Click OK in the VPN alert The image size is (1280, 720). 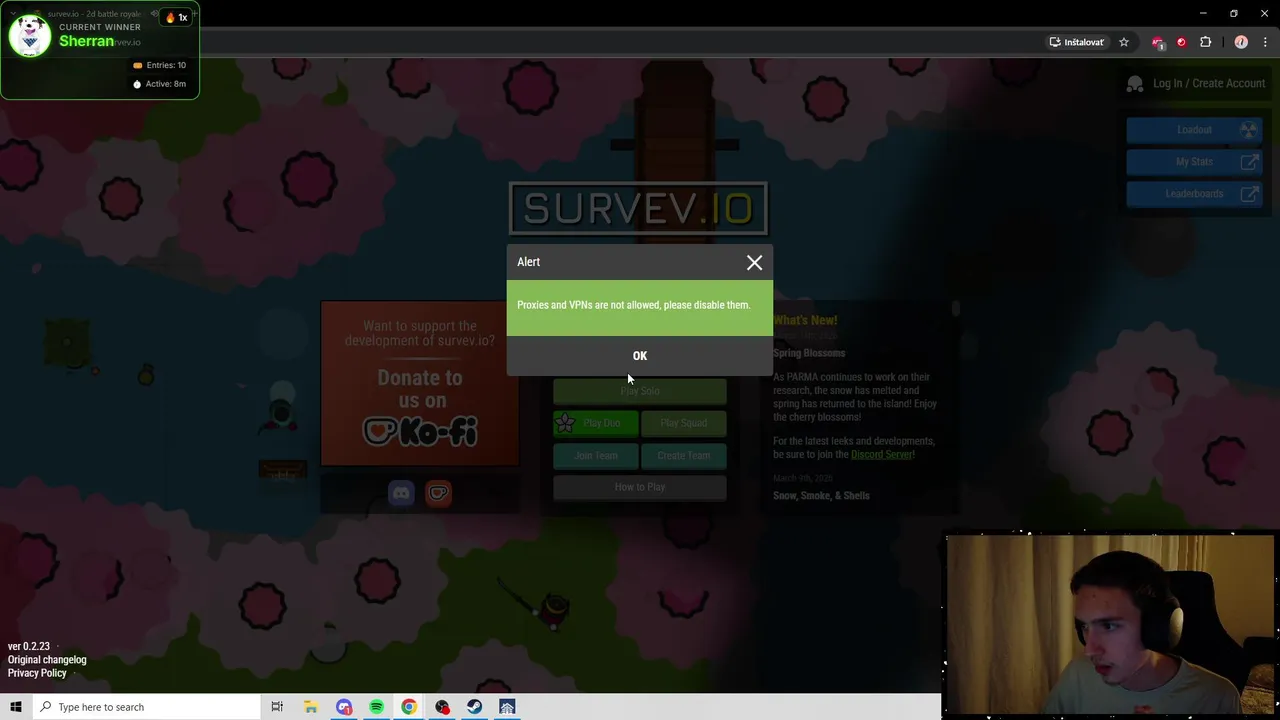640,356
